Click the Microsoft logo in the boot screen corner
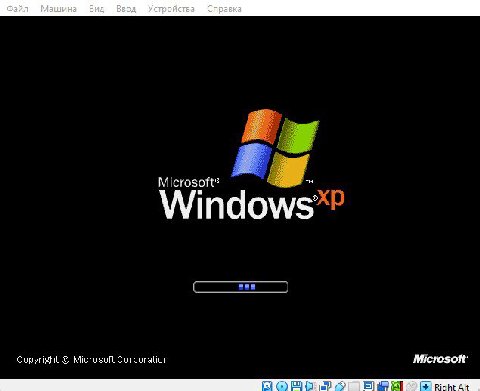 click(440, 359)
